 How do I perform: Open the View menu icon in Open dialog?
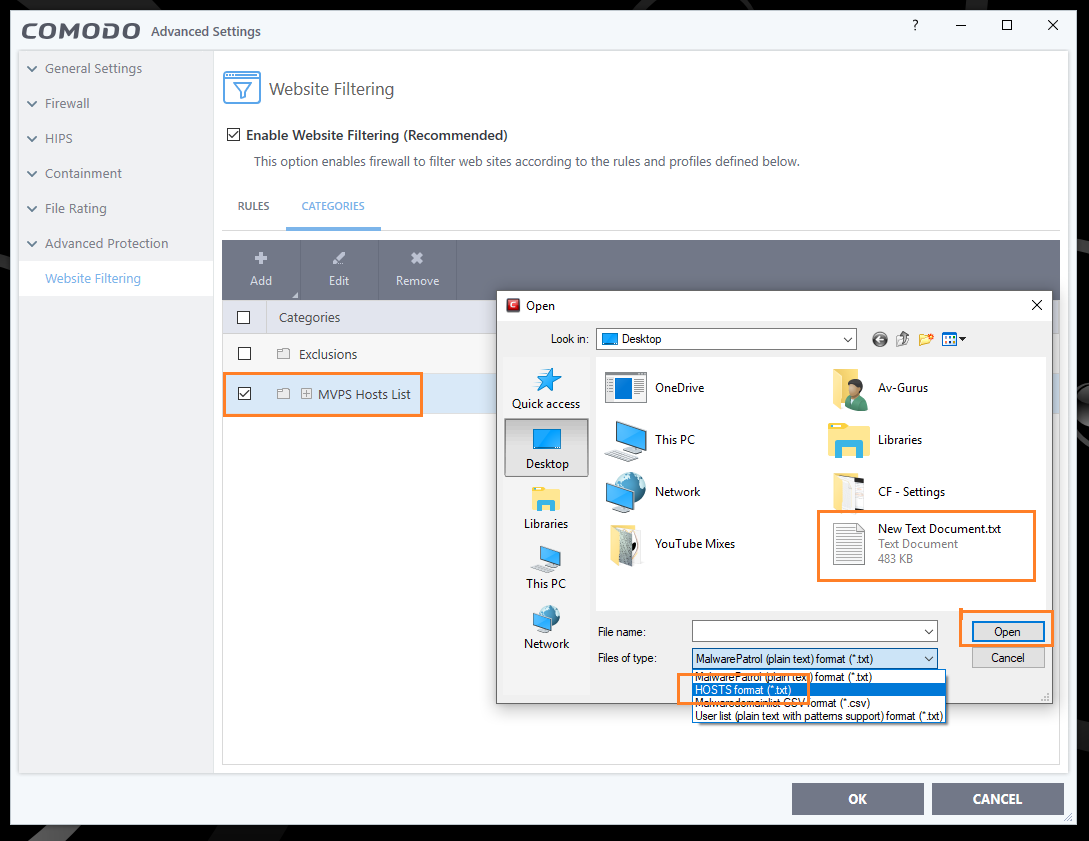pyautogui.click(x=954, y=339)
